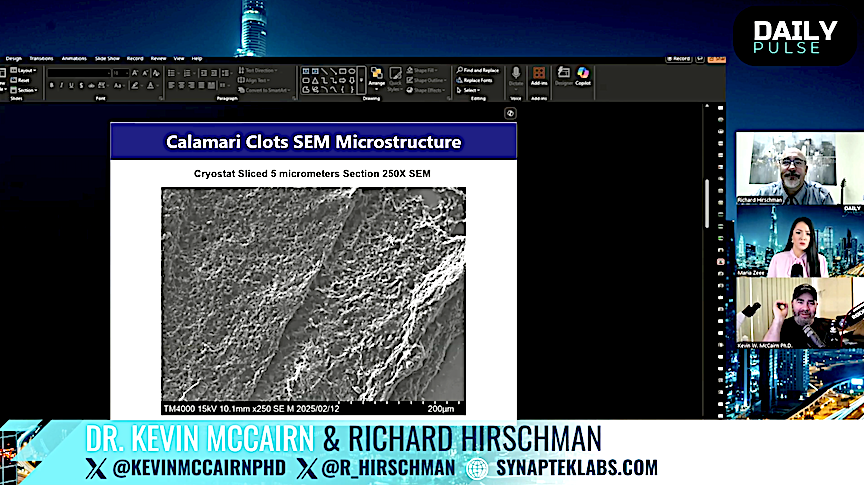Open the Designer pane
The image size is (864, 485).
pyautogui.click(x=562, y=75)
